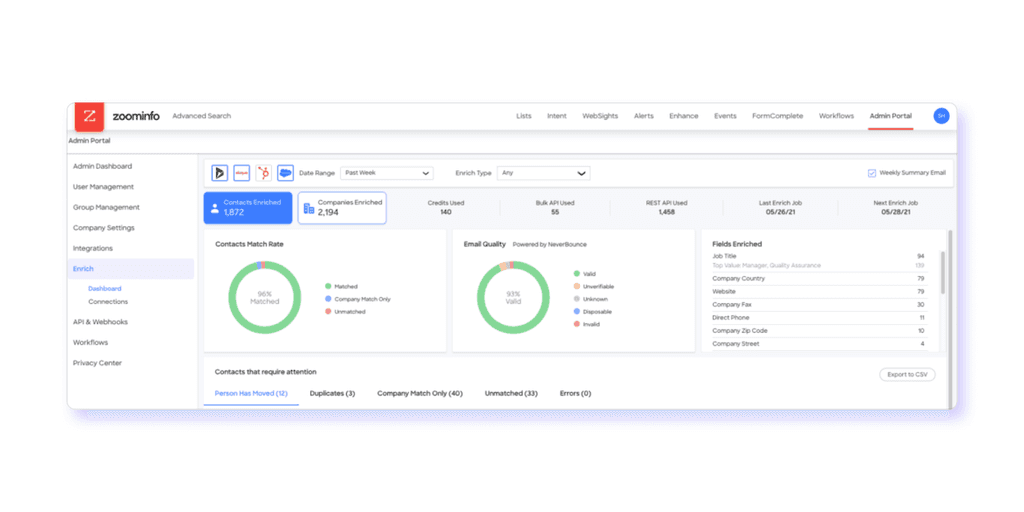
Task: Open Integrations in the sidebar
Action: pyautogui.click(x=93, y=248)
